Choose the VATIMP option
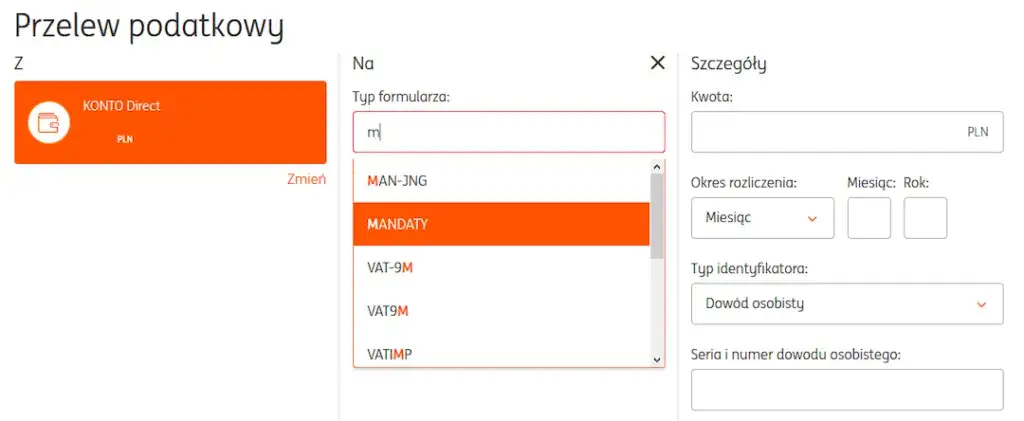 500,352
